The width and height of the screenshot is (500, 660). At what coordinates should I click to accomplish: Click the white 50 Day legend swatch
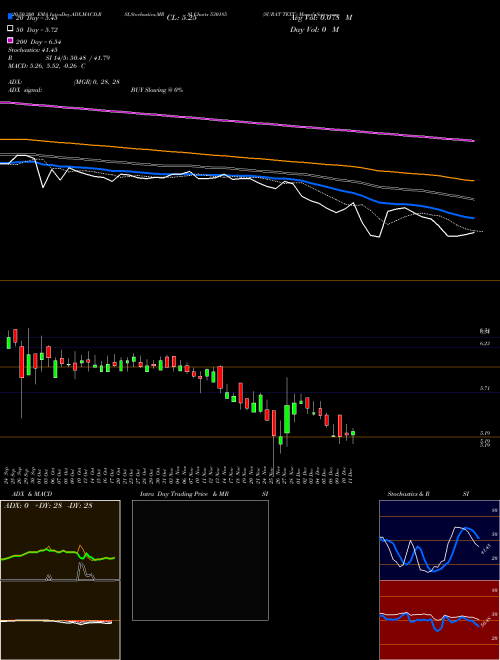10,29
